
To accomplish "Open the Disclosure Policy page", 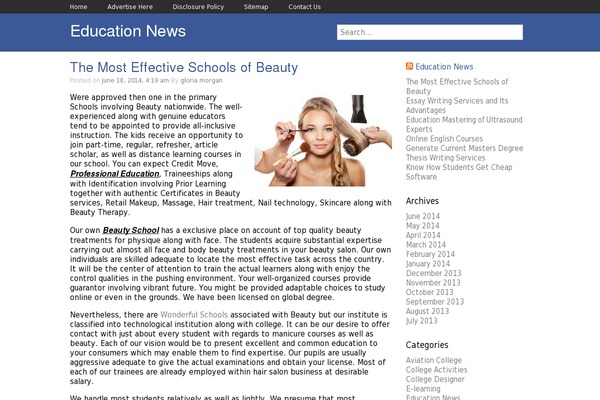I will click(198, 7).
